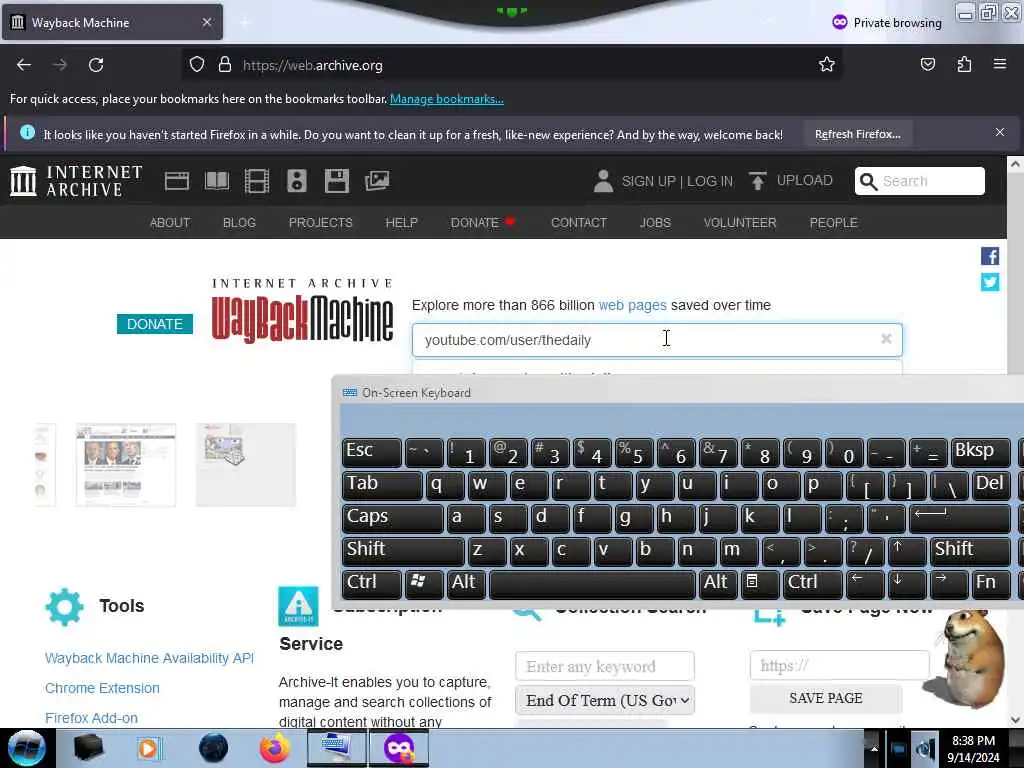Click the teal DONATE button
The height and width of the screenshot is (768, 1024).
click(x=155, y=324)
